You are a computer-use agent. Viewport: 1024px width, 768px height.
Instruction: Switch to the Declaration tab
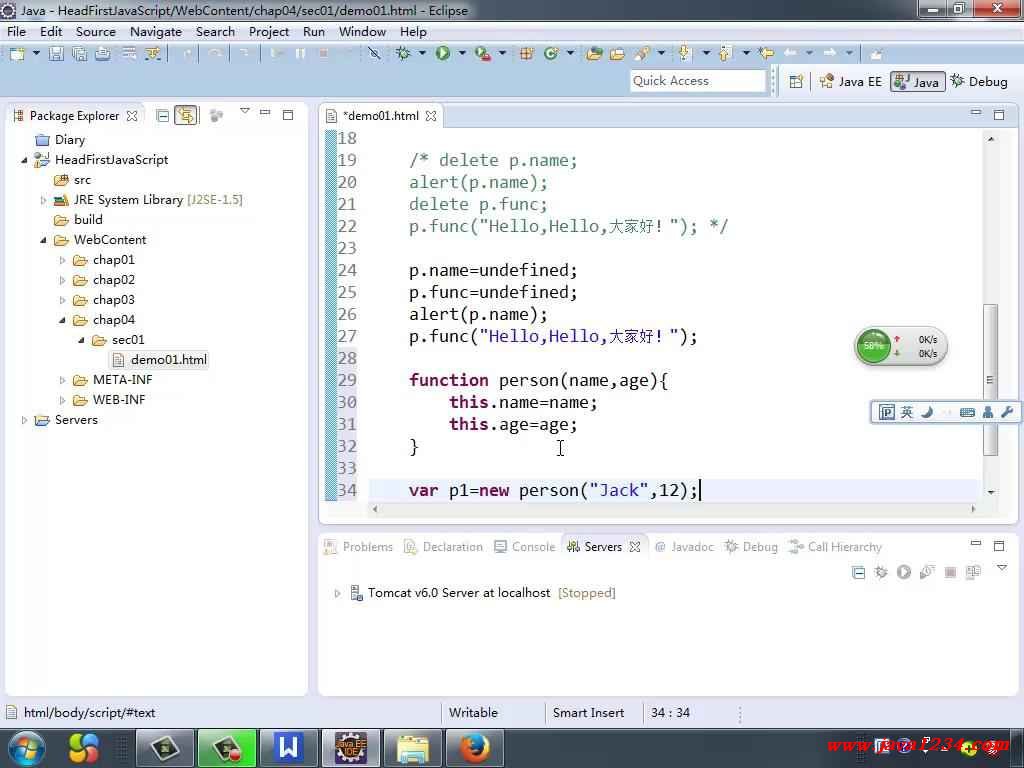(444, 547)
